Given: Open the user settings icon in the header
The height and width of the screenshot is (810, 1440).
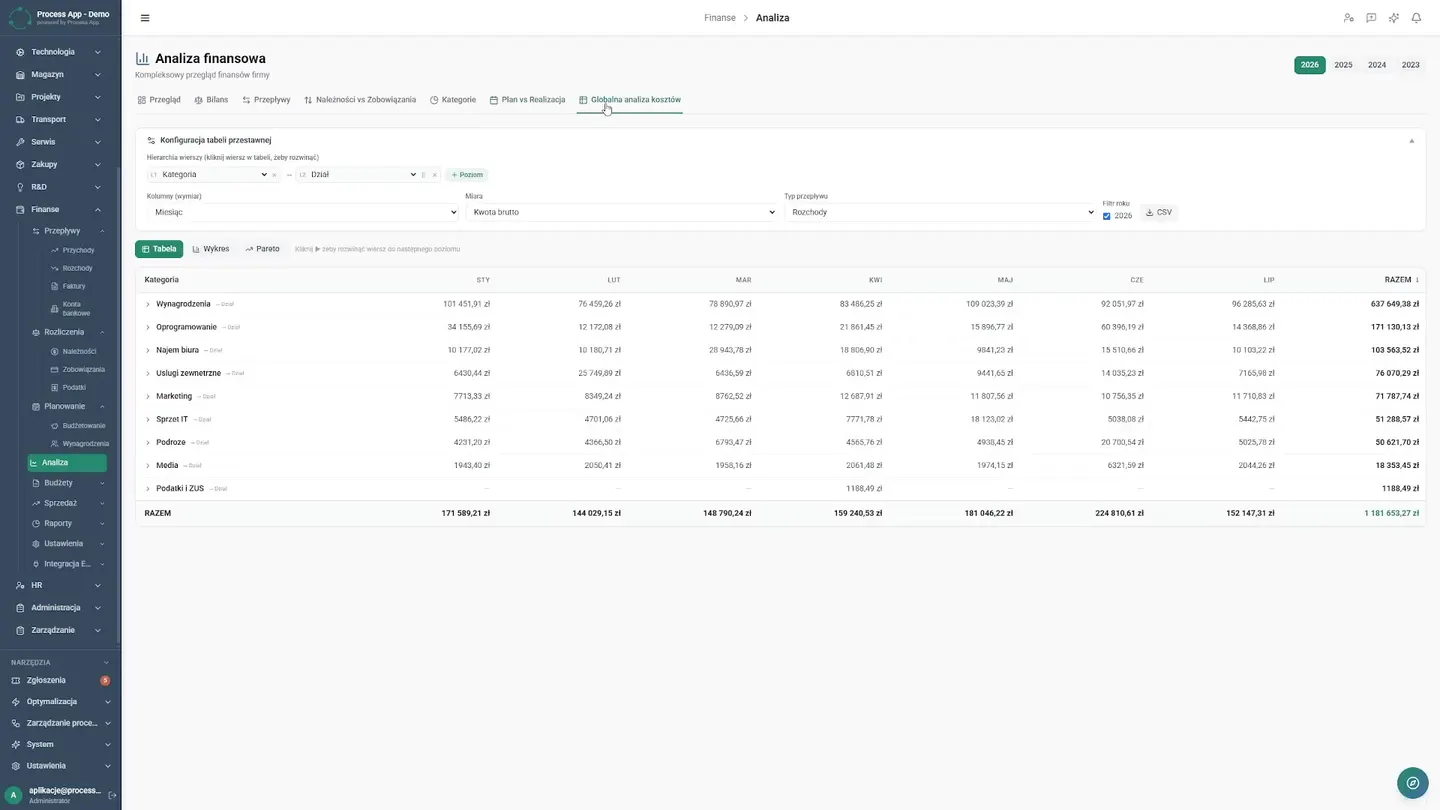Looking at the screenshot, I should tap(1348, 18).
